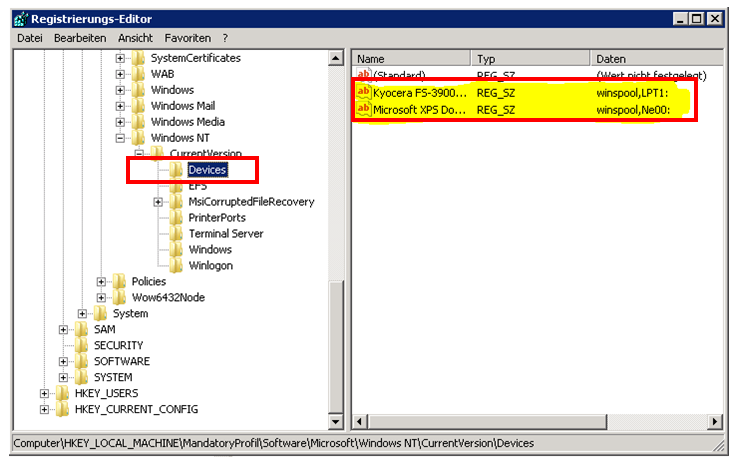This screenshot has height=467, width=745.
Task: Expand the Wow6432Node key
Action: [102, 298]
